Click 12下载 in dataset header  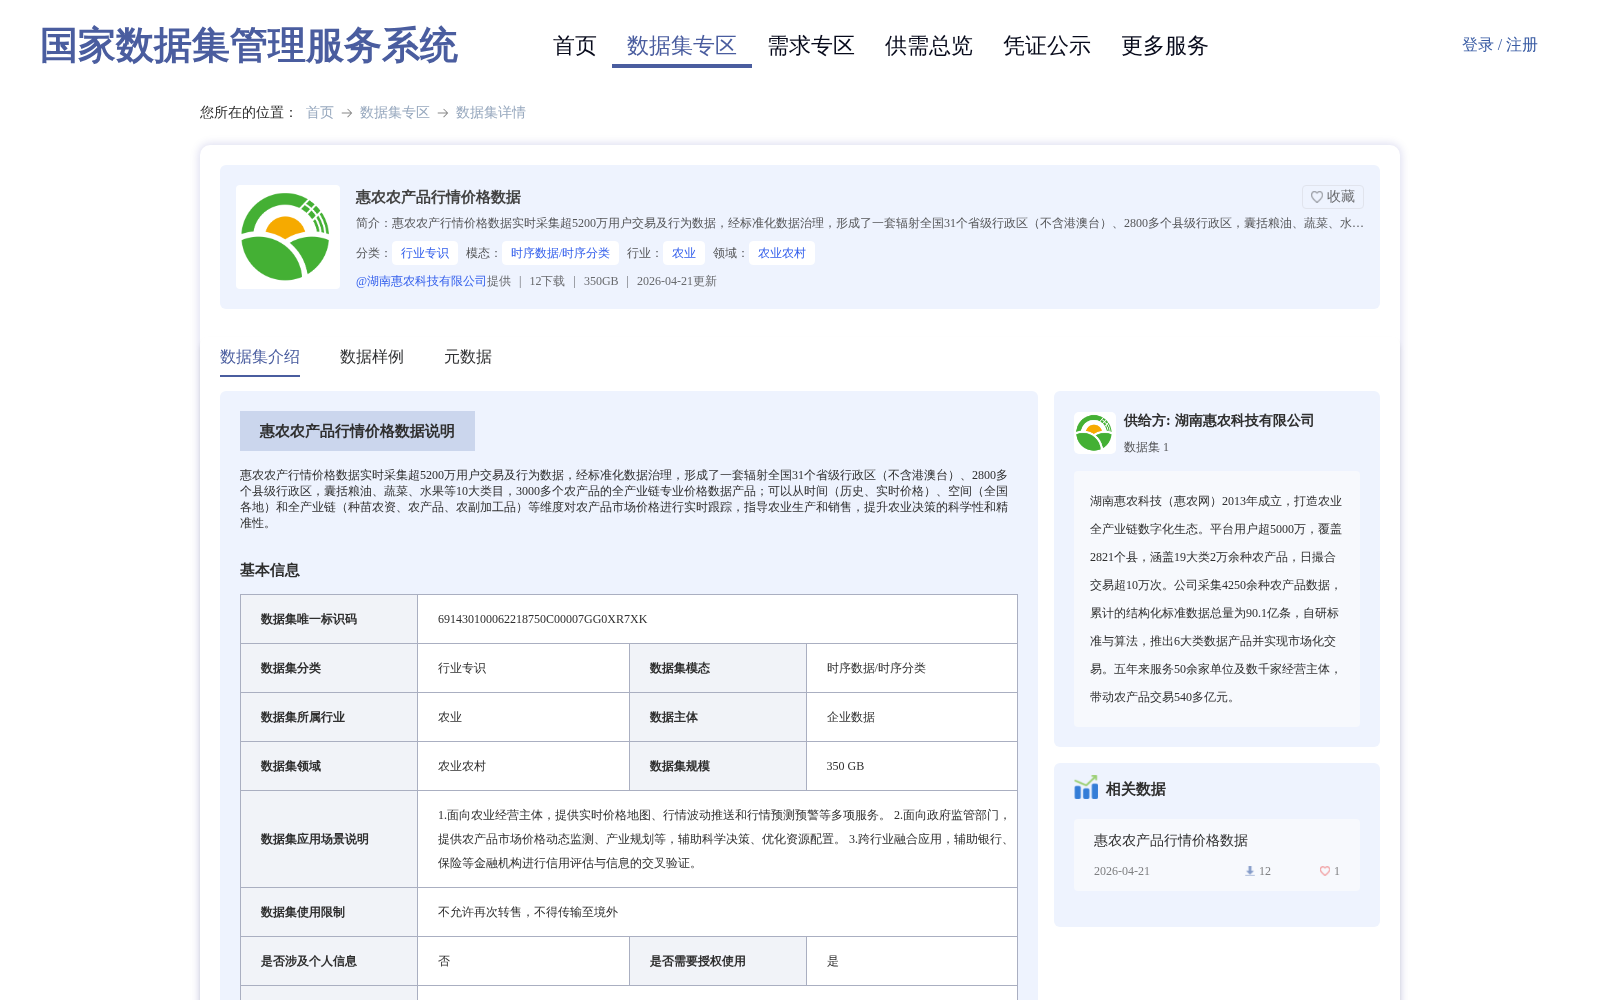click(x=547, y=281)
